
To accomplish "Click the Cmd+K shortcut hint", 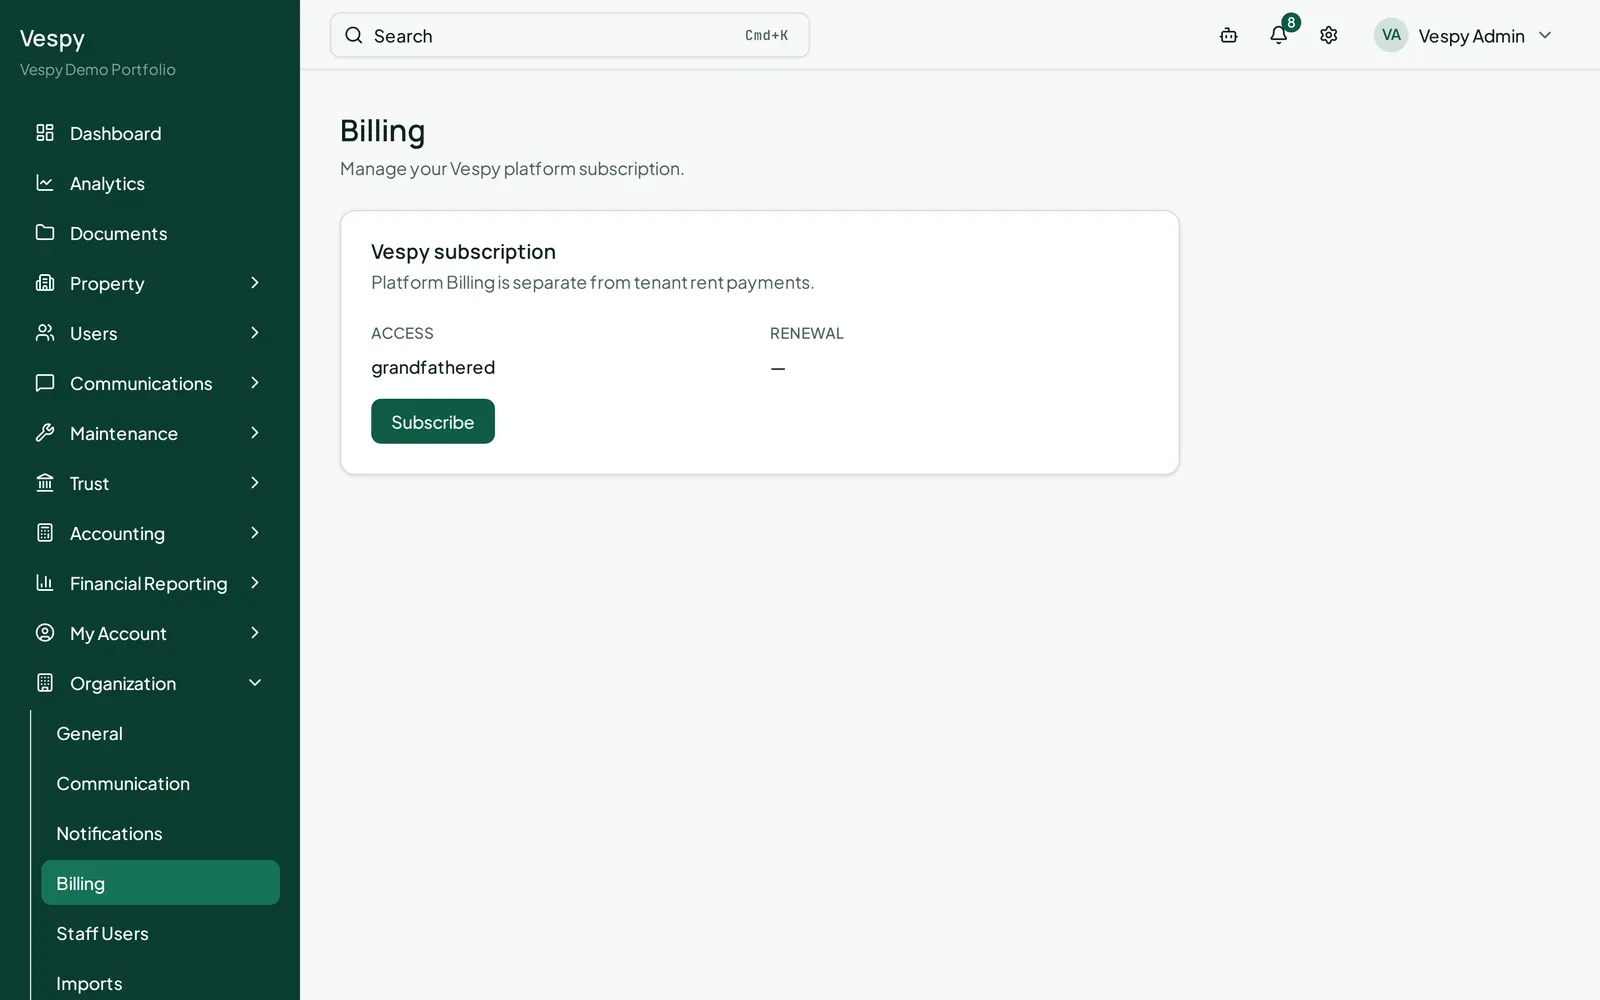I will click(766, 36).
